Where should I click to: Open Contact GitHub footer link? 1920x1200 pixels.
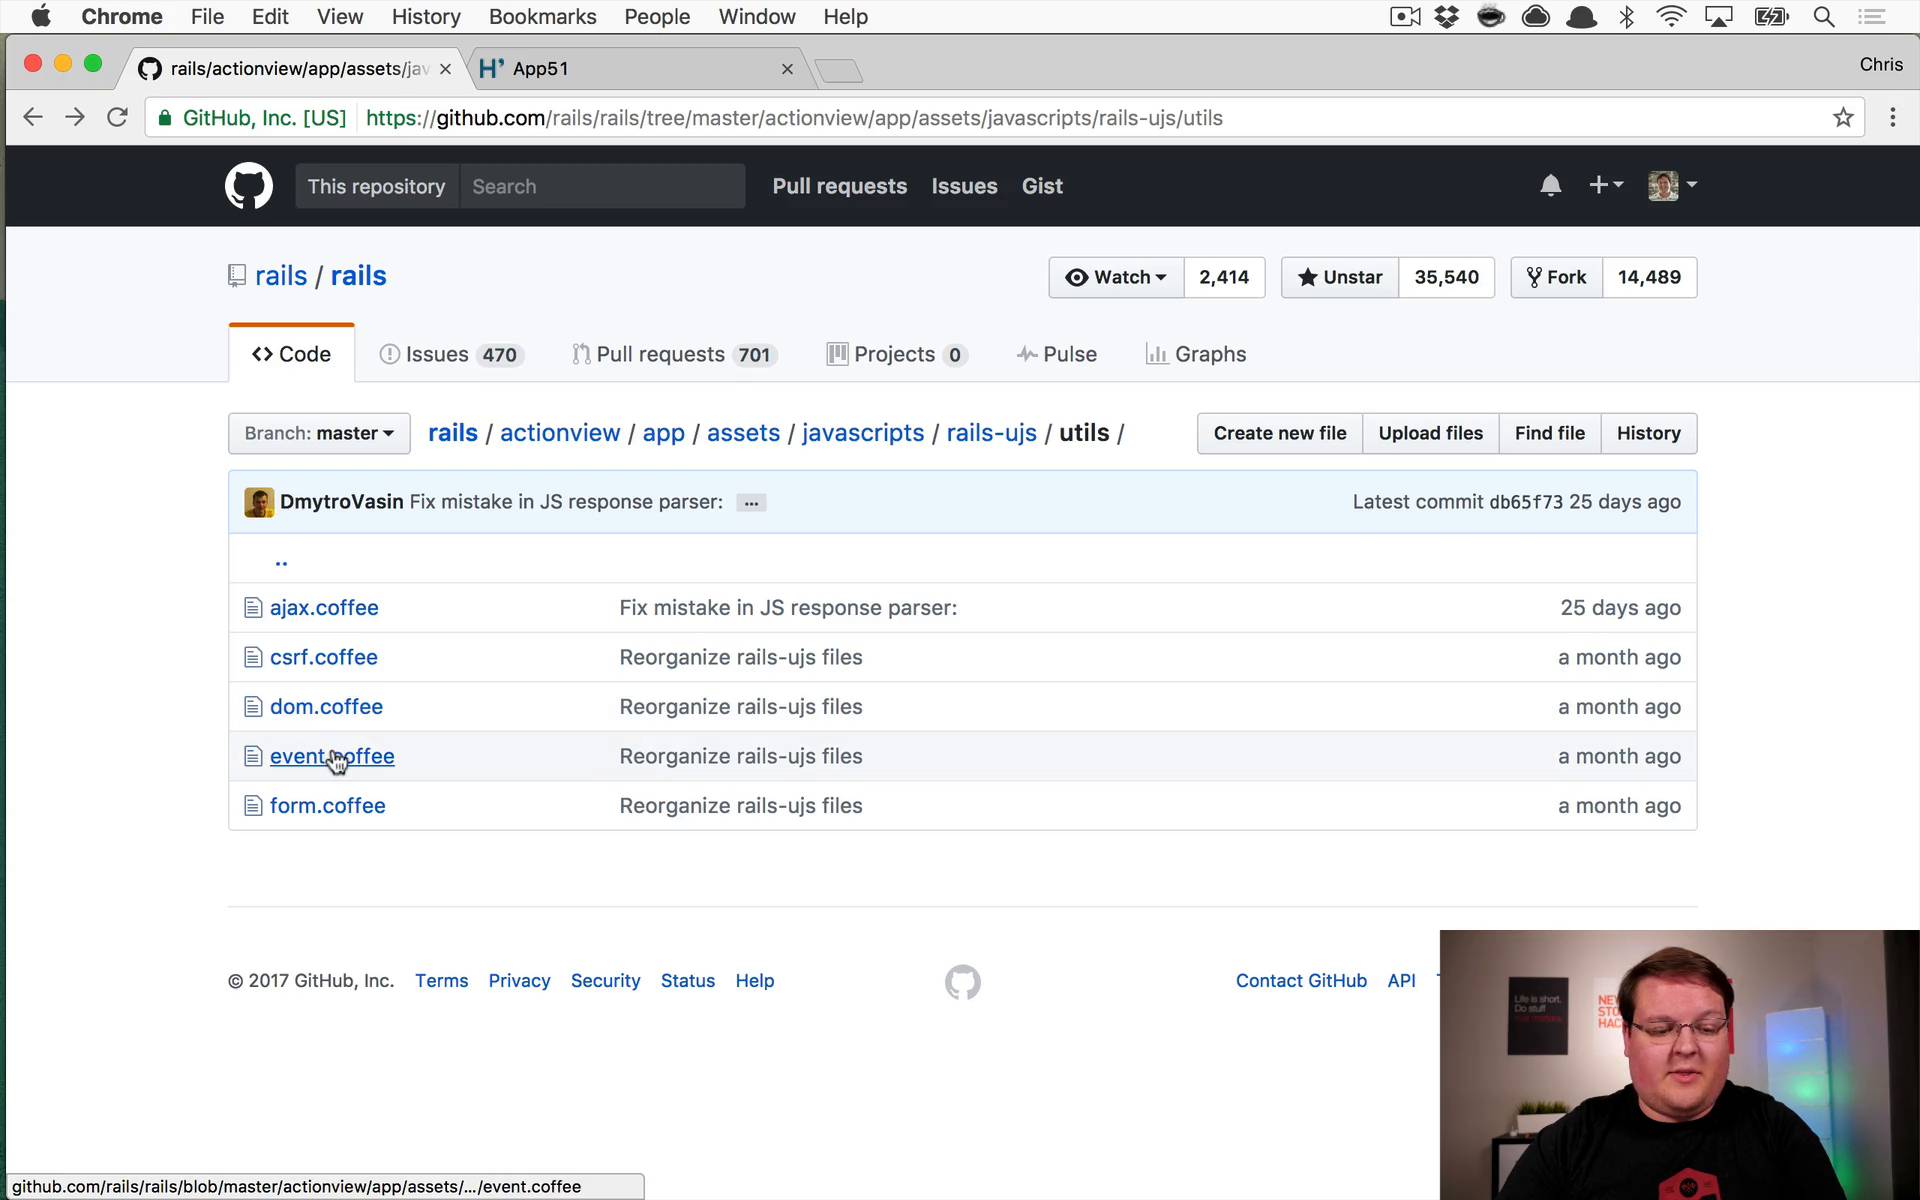click(1301, 981)
